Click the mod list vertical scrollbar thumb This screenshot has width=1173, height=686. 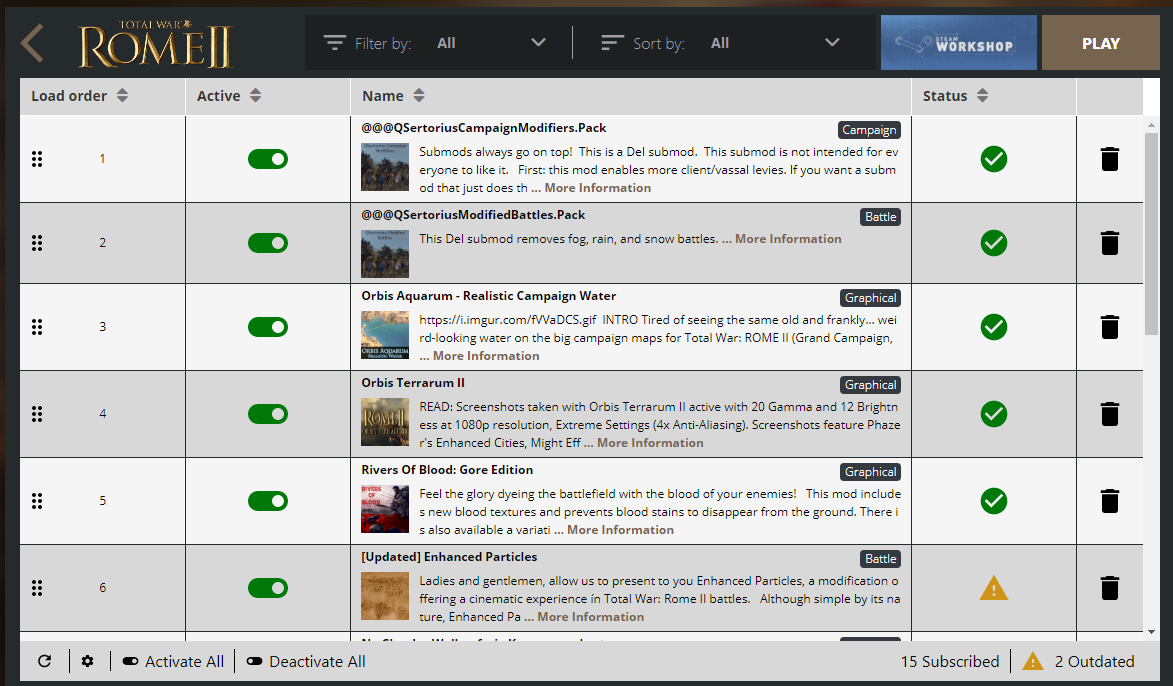pyautogui.click(x=1151, y=235)
